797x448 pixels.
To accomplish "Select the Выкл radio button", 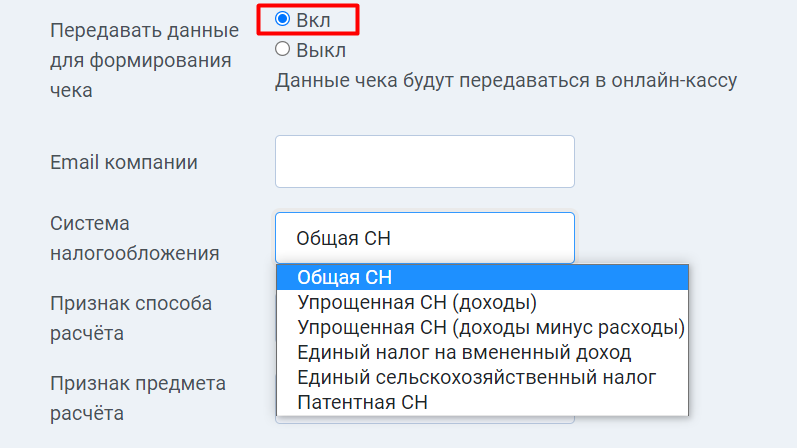I will (283, 49).
